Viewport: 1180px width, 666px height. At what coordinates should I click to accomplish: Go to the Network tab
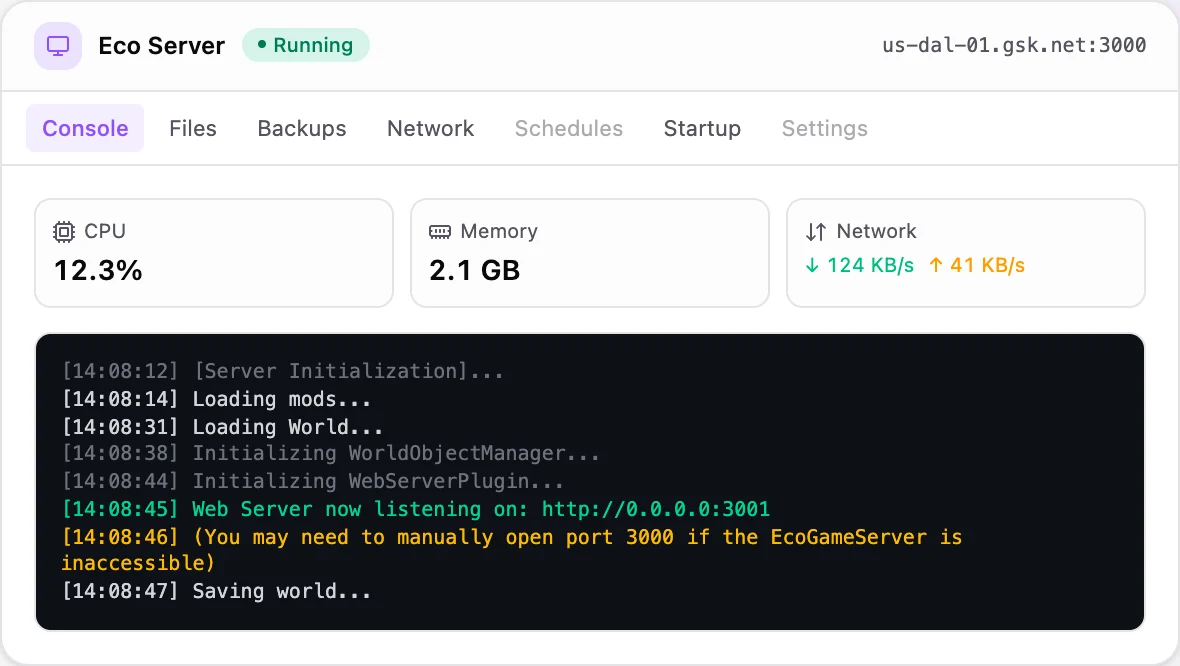coord(430,128)
